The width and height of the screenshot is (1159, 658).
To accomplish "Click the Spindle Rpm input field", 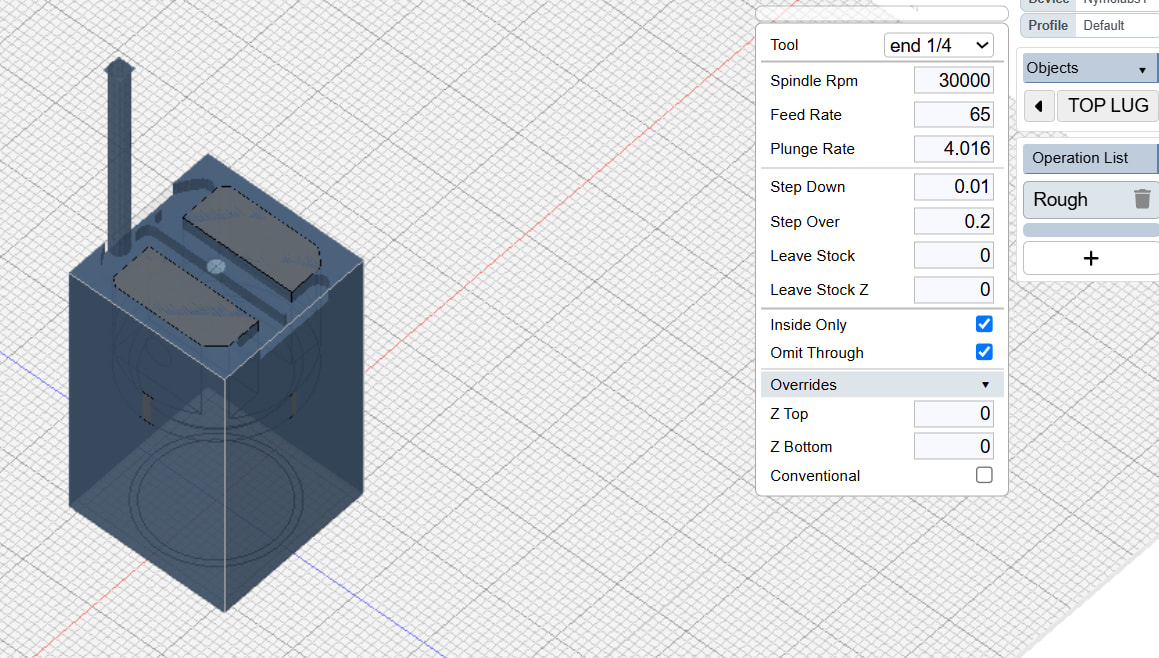I will (x=954, y=81).
